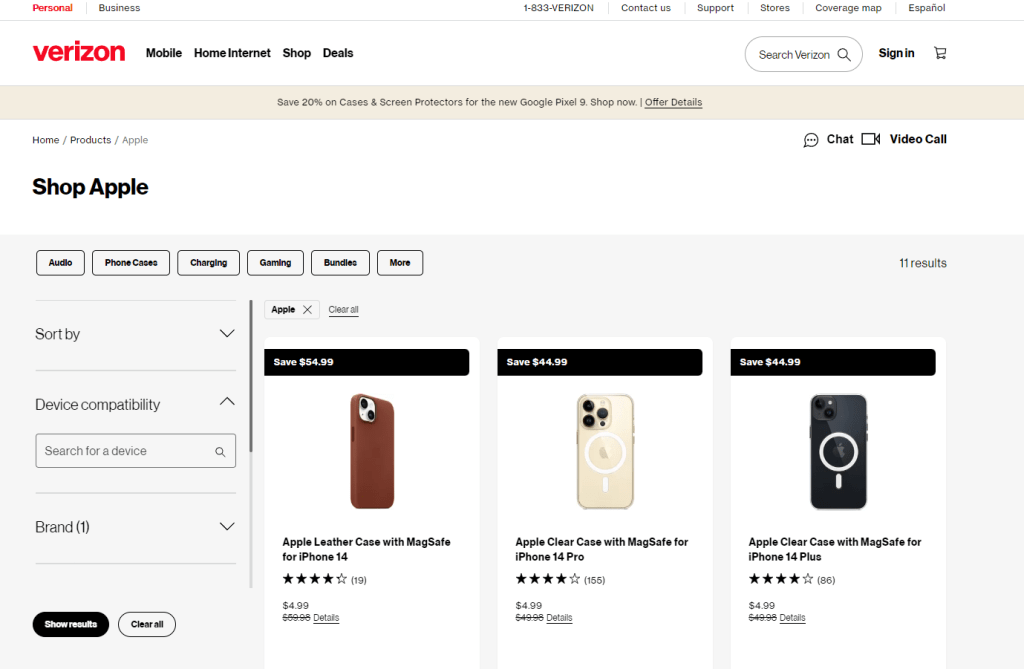This screenshot has width=1024, height=669.
Task: Remove the Apple filter with X icon
Action: 307,310
